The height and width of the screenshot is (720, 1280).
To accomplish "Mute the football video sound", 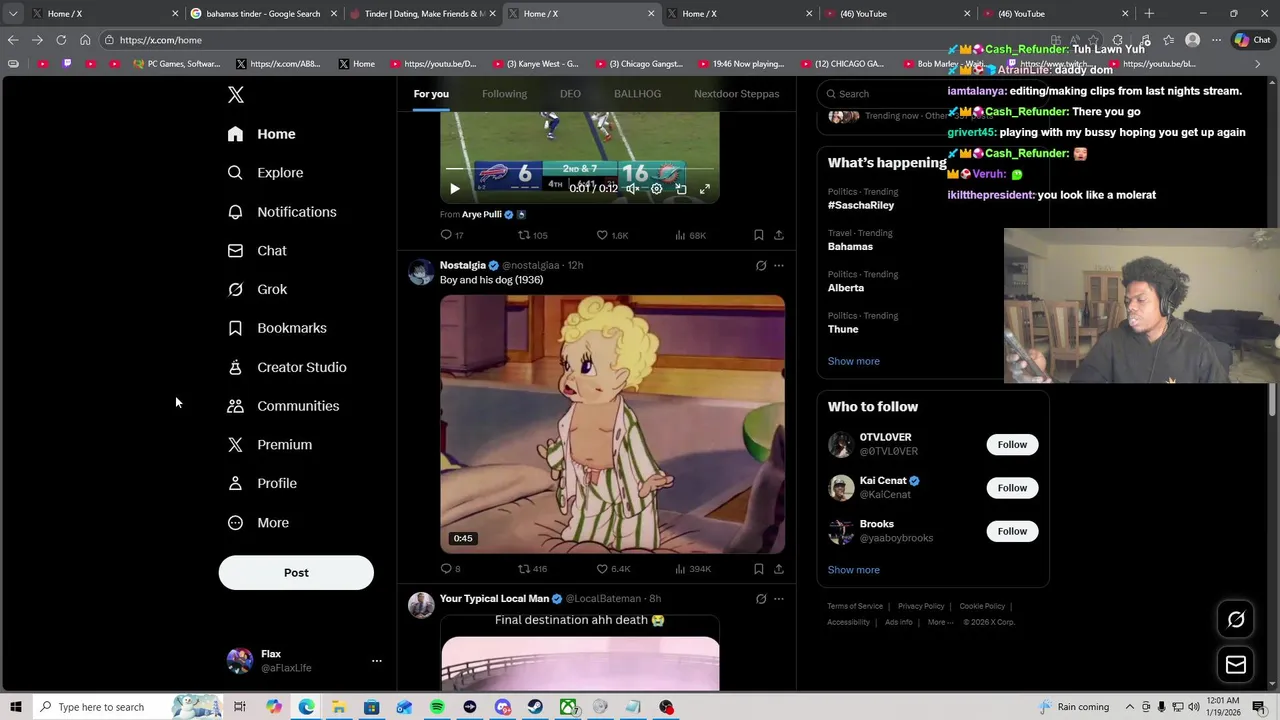I will click(632, 189).
